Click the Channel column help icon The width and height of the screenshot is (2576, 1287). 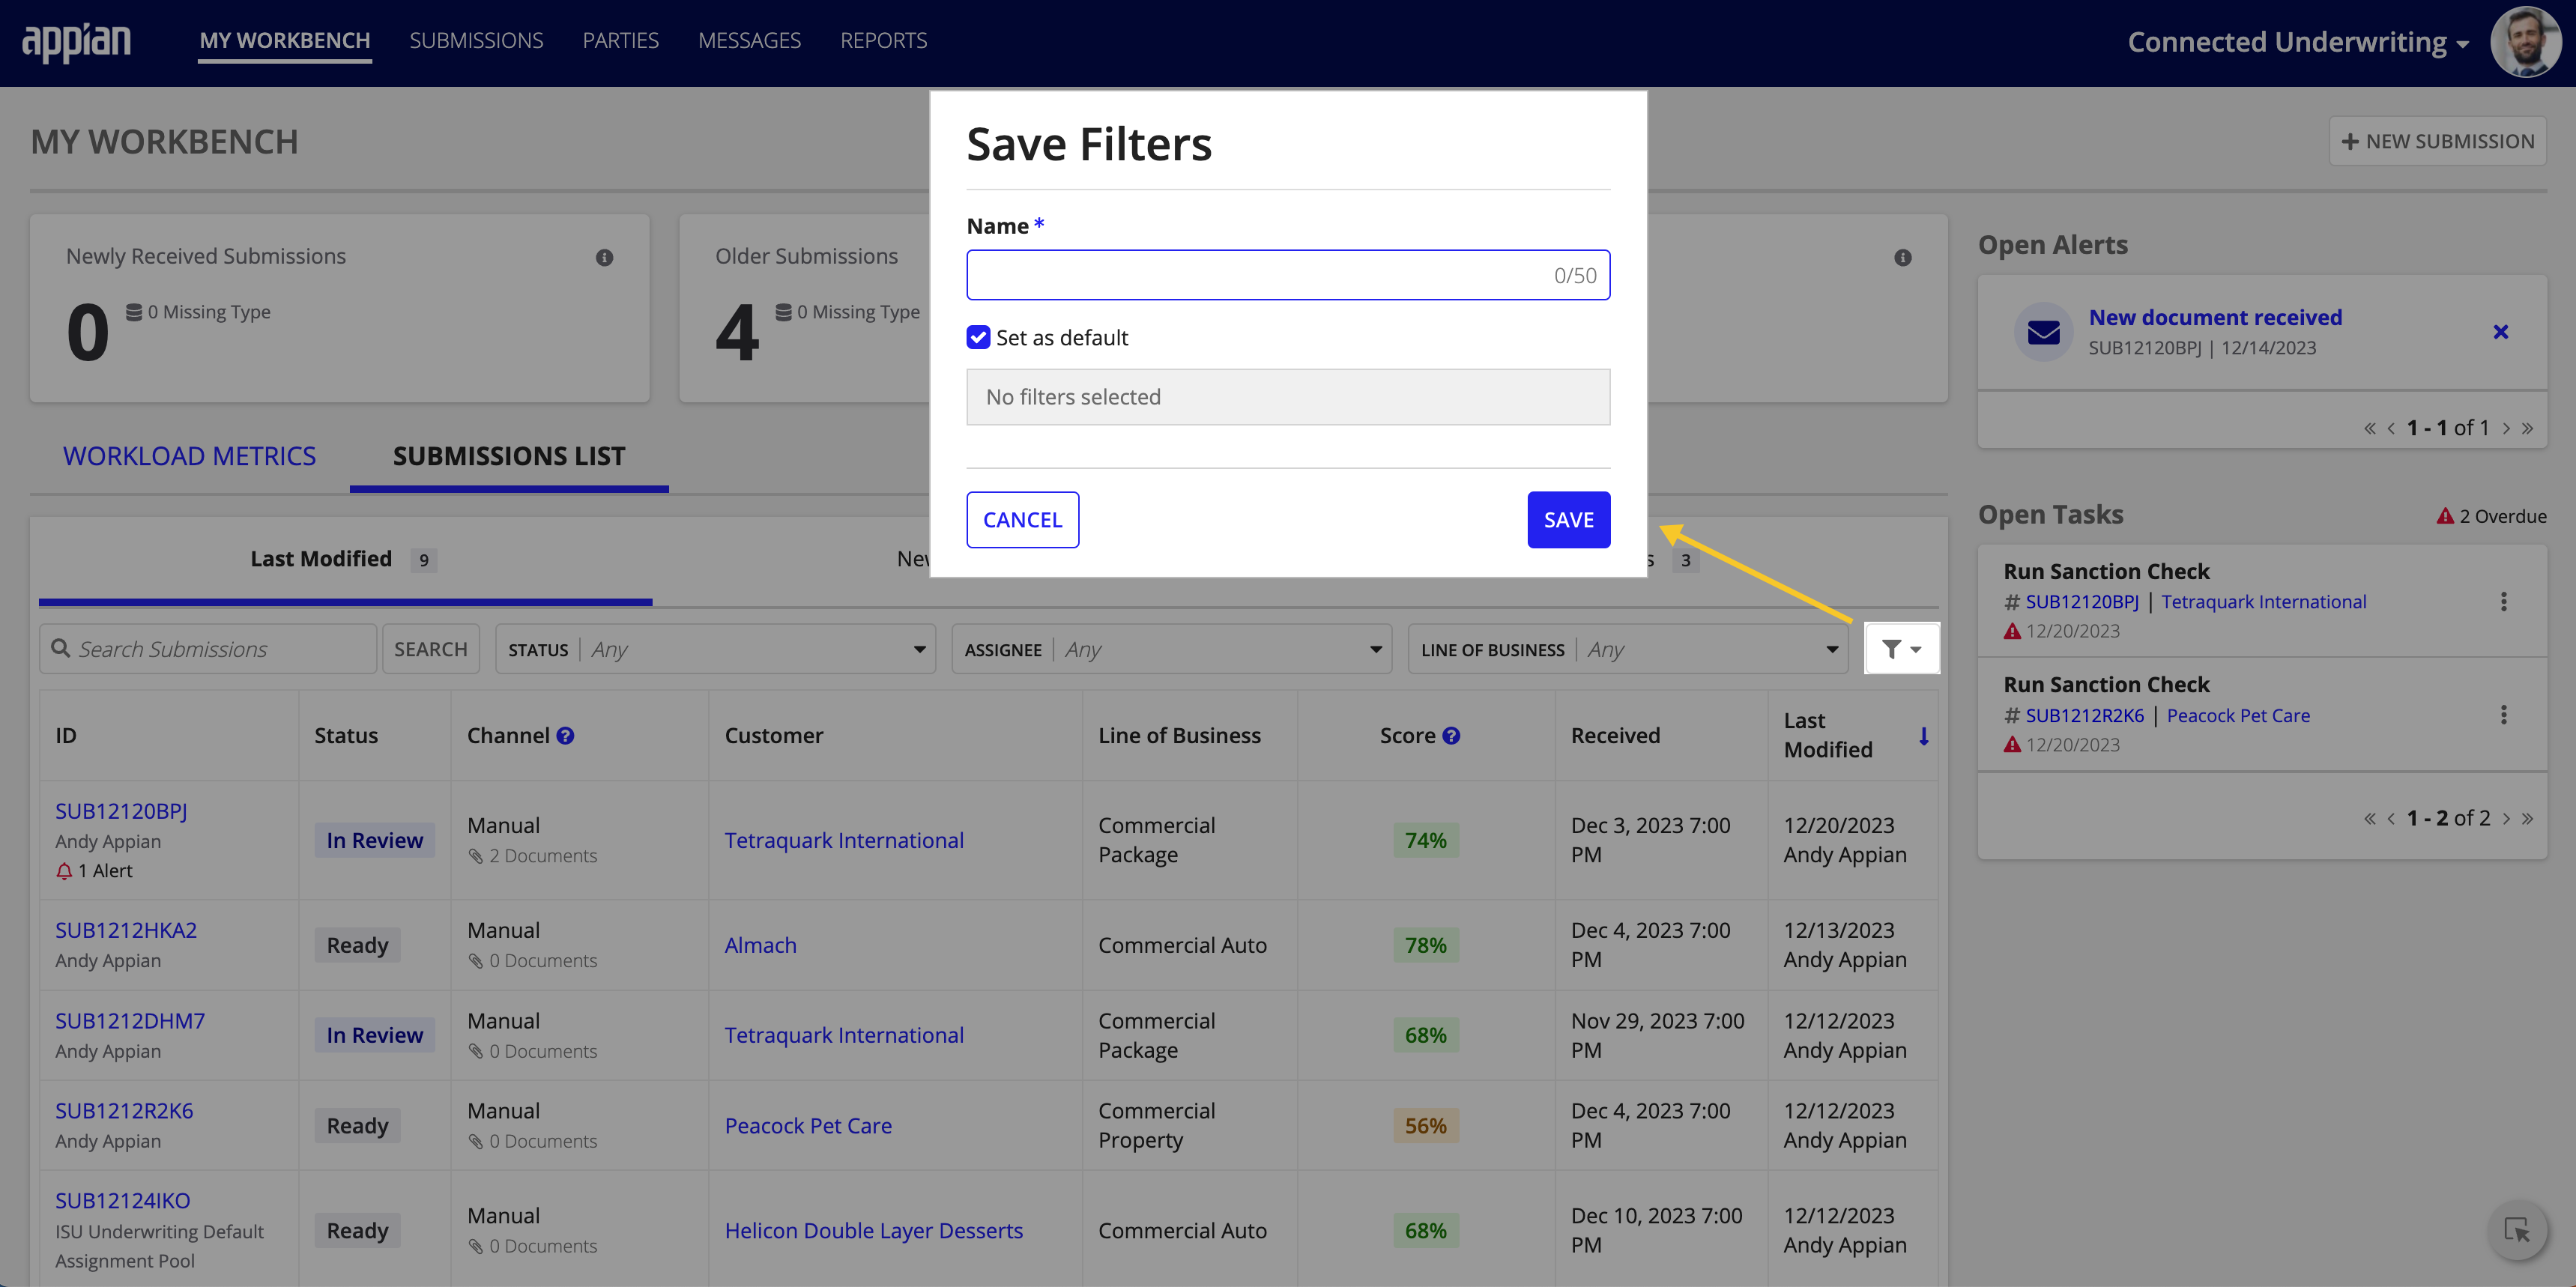565,736
